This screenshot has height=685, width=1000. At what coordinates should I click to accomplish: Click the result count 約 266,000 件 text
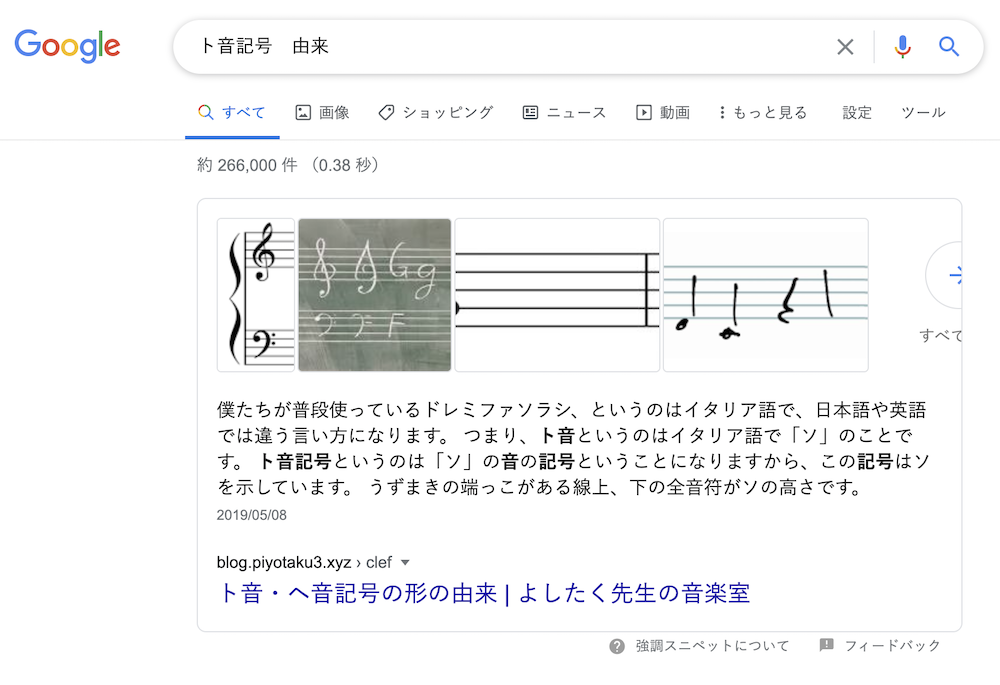pyautogui.click(x=247, y=165)
